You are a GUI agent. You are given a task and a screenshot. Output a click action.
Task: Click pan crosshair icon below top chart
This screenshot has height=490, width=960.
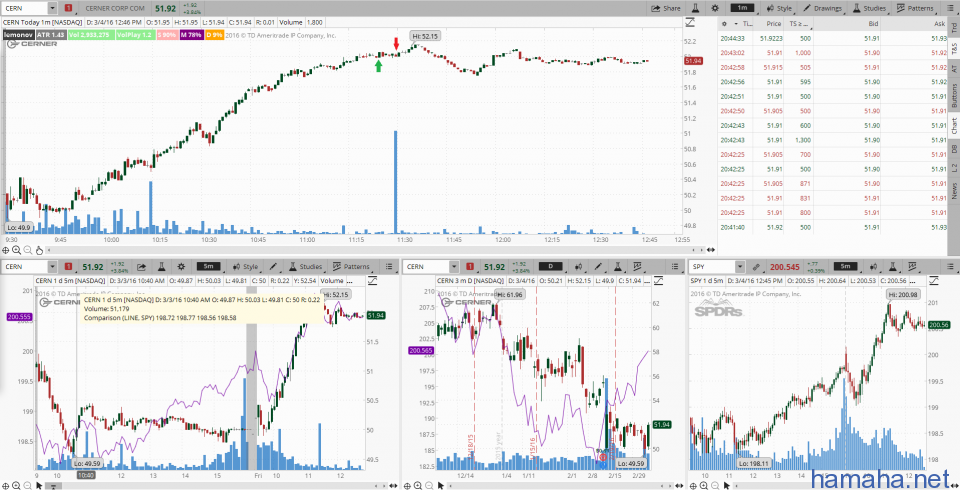click(6, 250)
